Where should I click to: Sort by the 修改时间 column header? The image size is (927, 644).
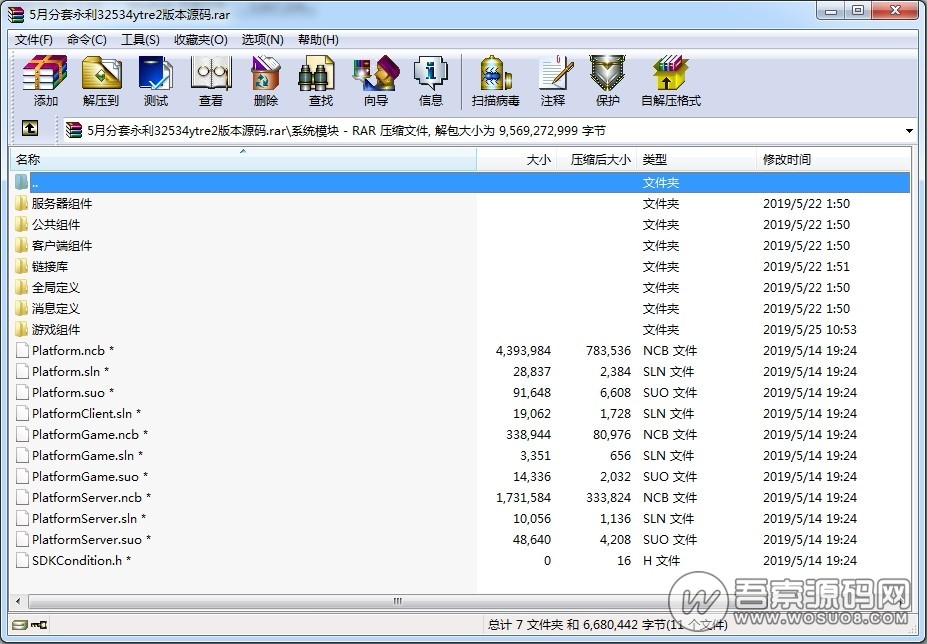[834, 160]
